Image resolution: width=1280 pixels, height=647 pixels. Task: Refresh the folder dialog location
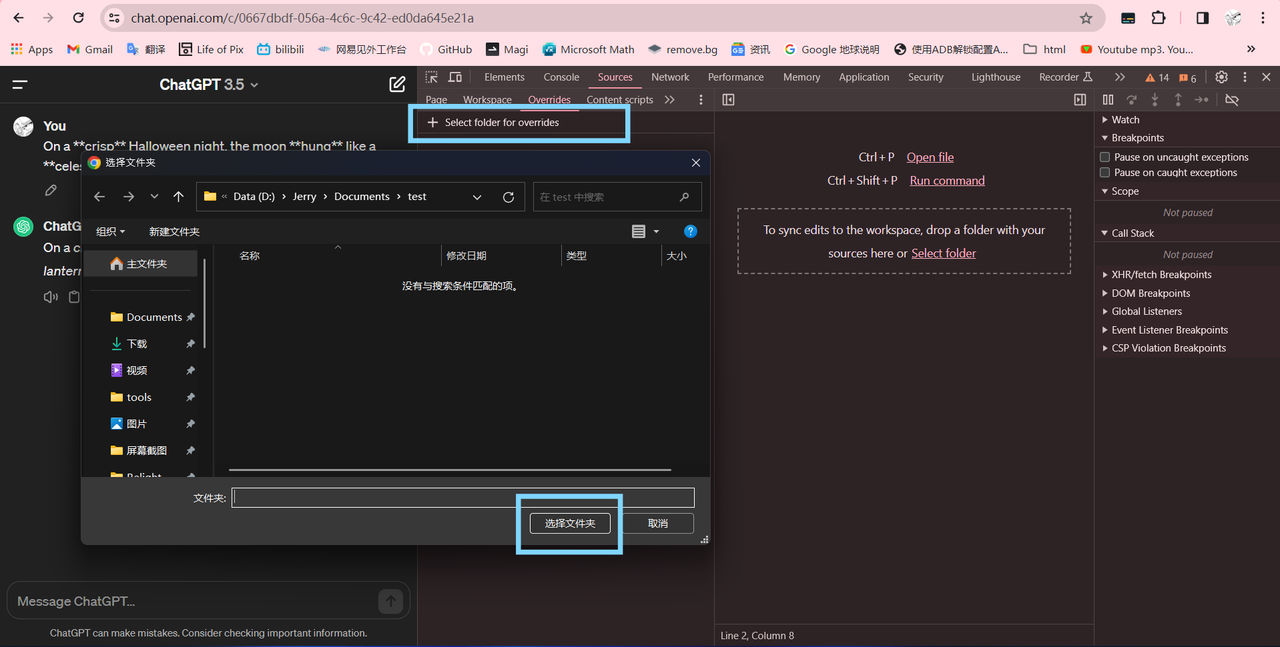[x=508, y=197]
